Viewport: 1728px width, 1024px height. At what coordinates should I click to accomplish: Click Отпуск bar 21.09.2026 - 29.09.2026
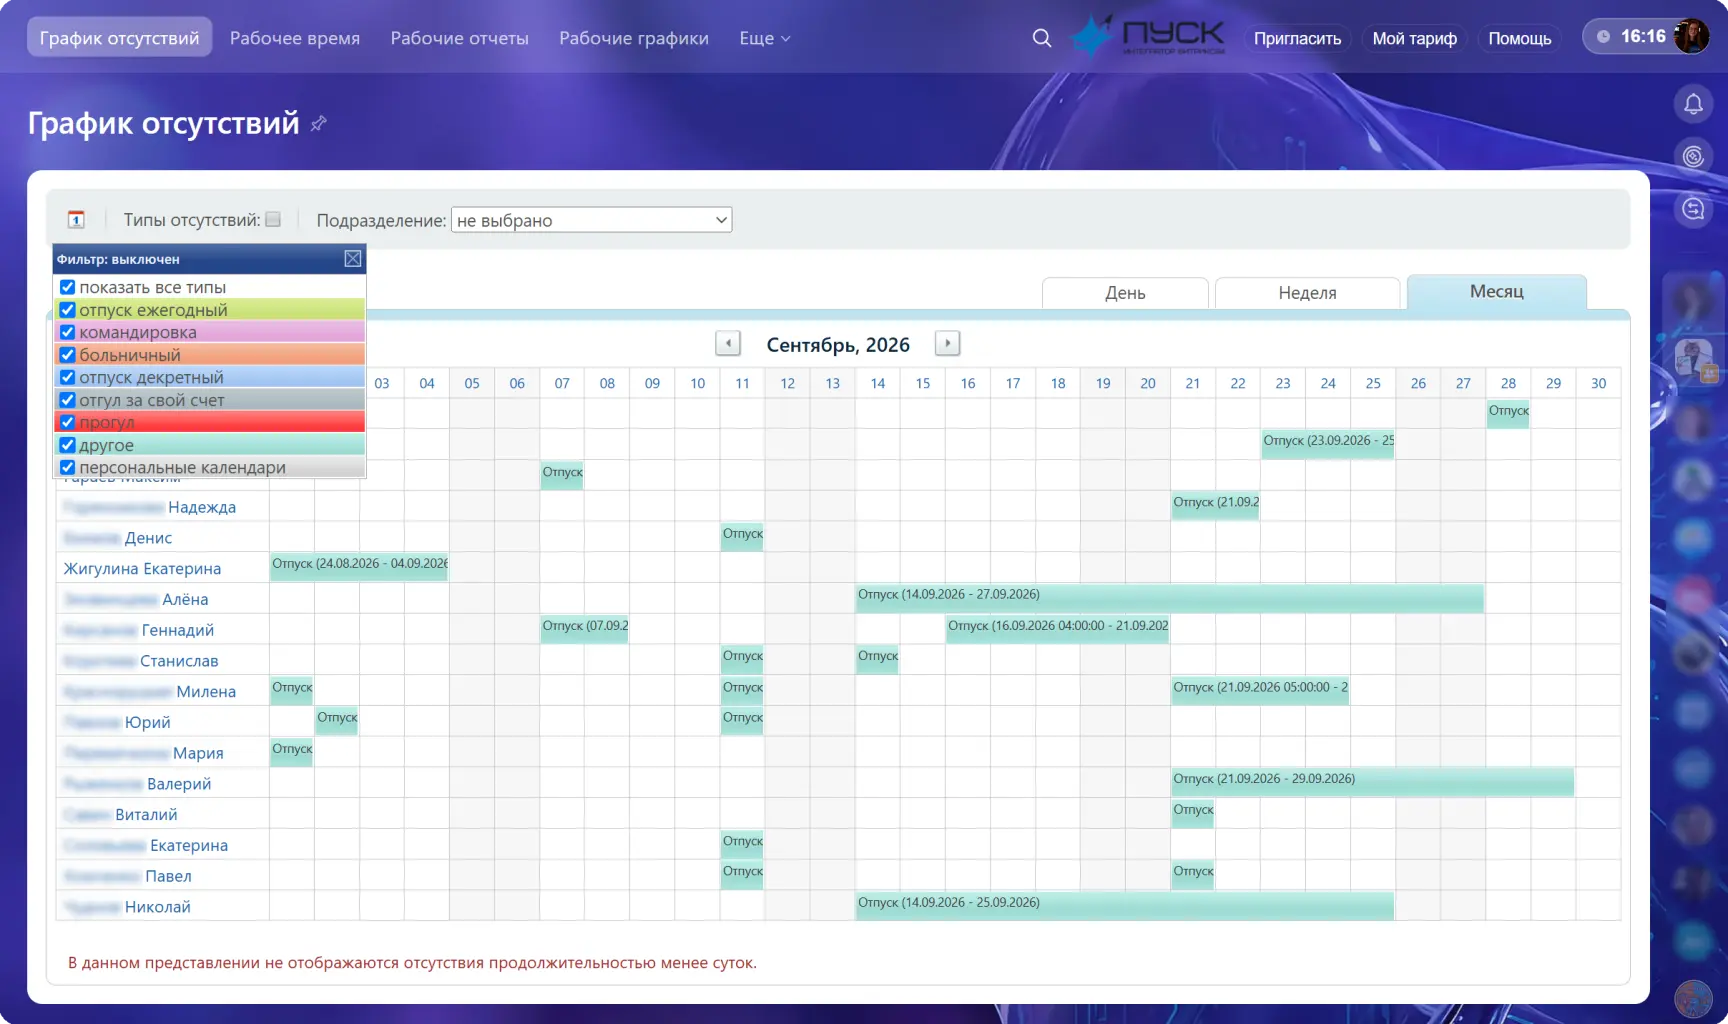(x=1372, y=782)
